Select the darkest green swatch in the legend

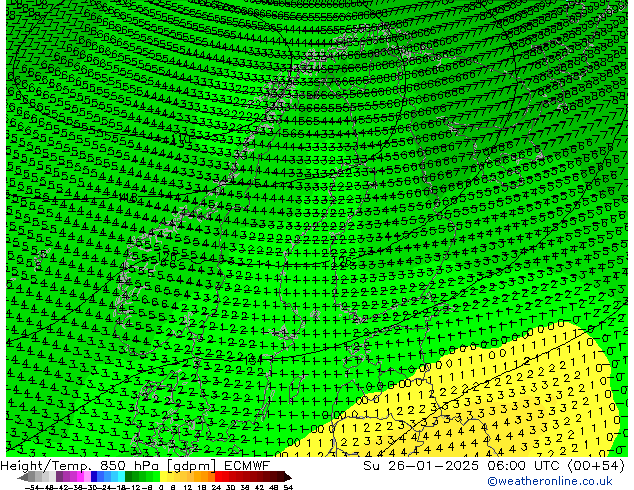pyautogui.click(x=128, y=476)
